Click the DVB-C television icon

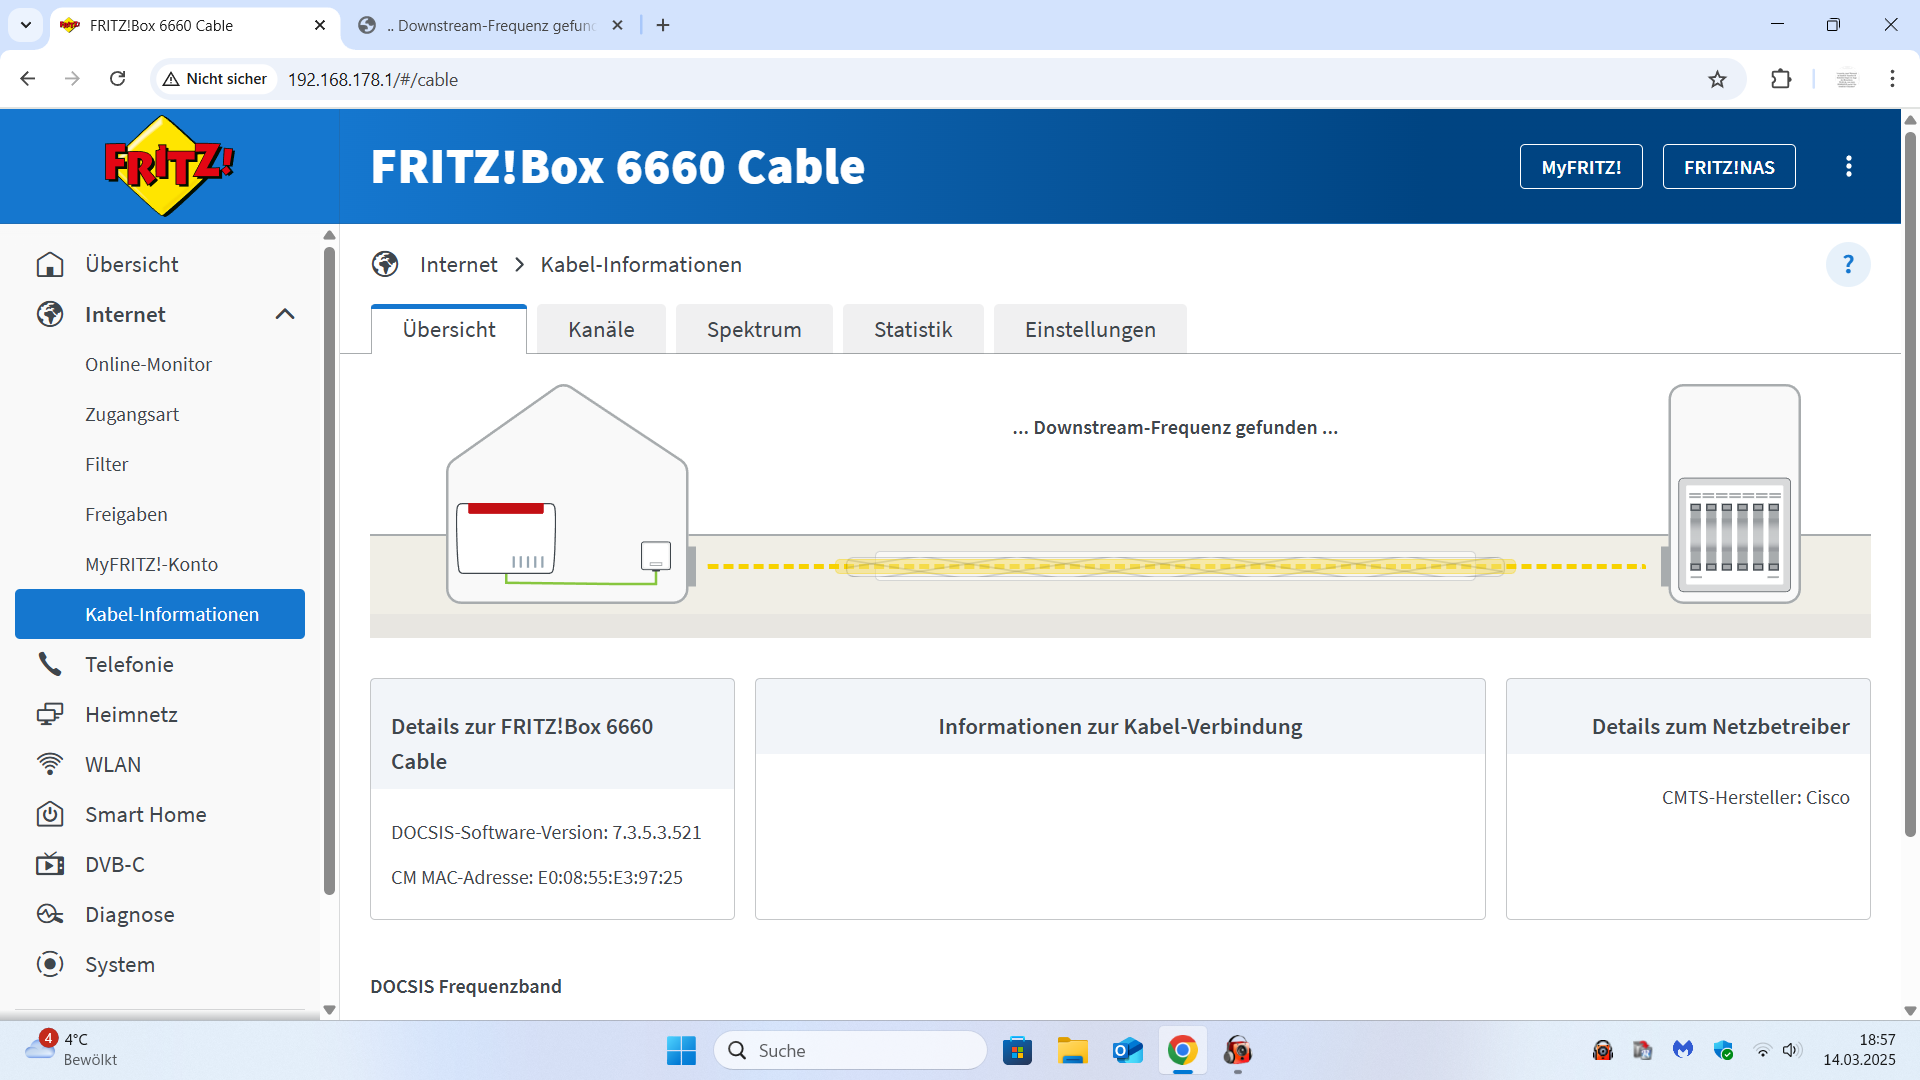click(x=49, y=864)
